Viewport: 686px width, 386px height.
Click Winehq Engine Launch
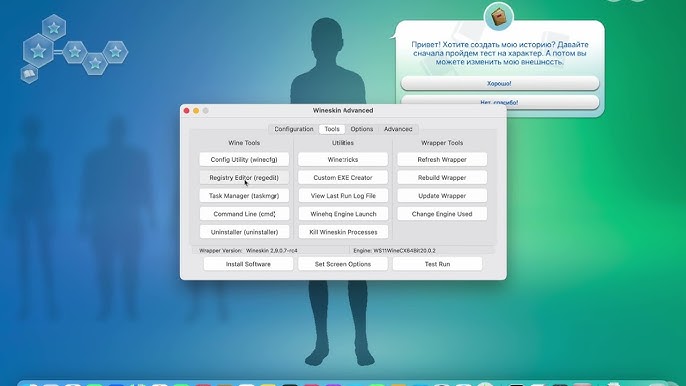(343, 214)
